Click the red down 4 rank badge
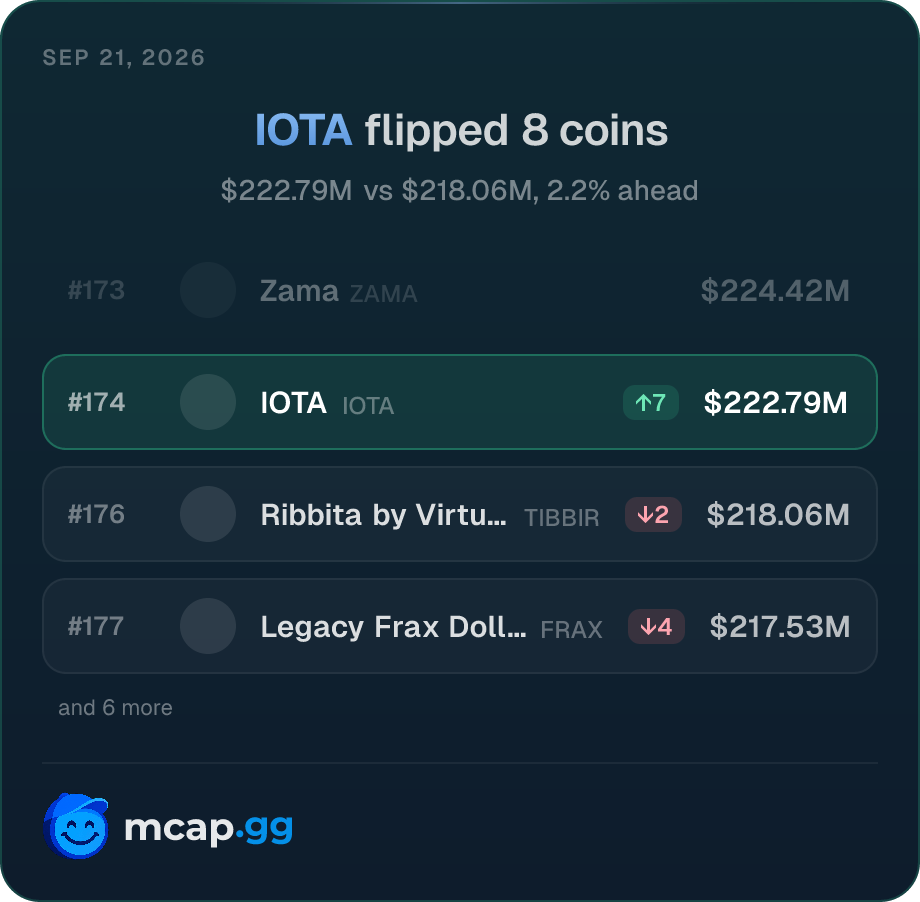The image size is (920, 902). pos(656,627)
